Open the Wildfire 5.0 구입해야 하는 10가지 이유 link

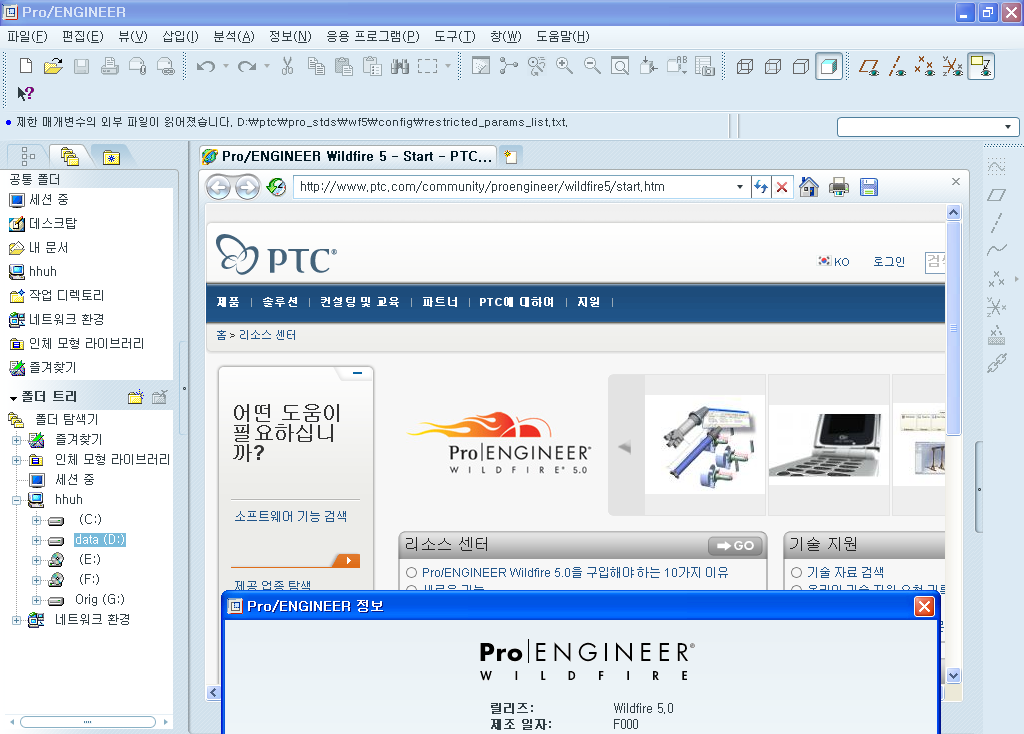575,573
